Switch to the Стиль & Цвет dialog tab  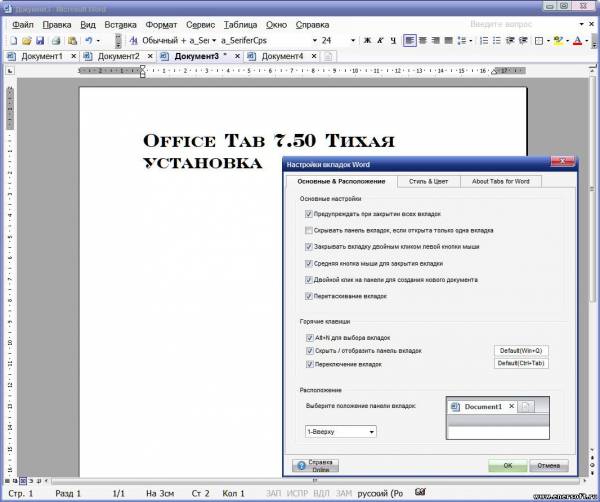tap(429, 181)
